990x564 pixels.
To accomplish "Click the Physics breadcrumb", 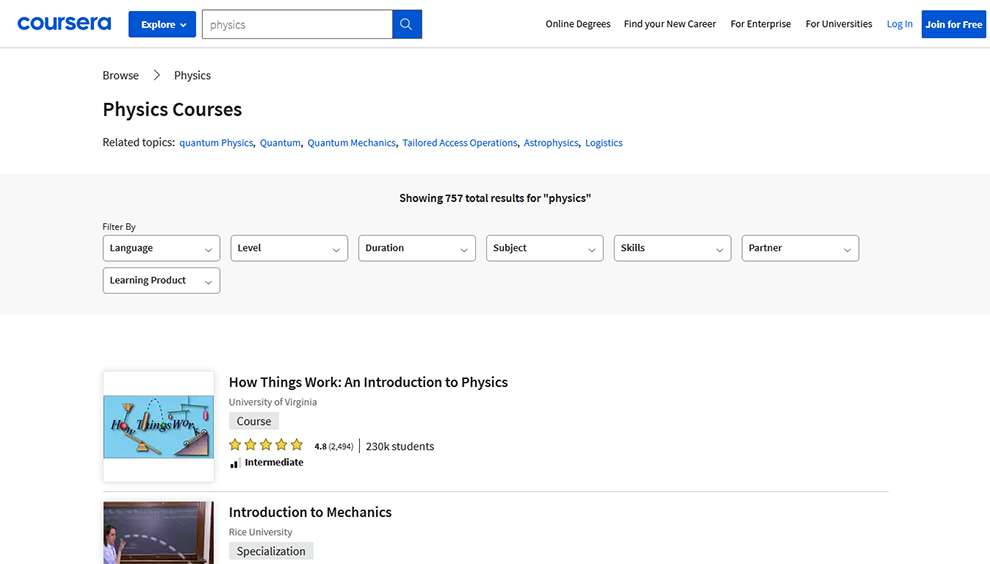I will (x=193, y=75).
